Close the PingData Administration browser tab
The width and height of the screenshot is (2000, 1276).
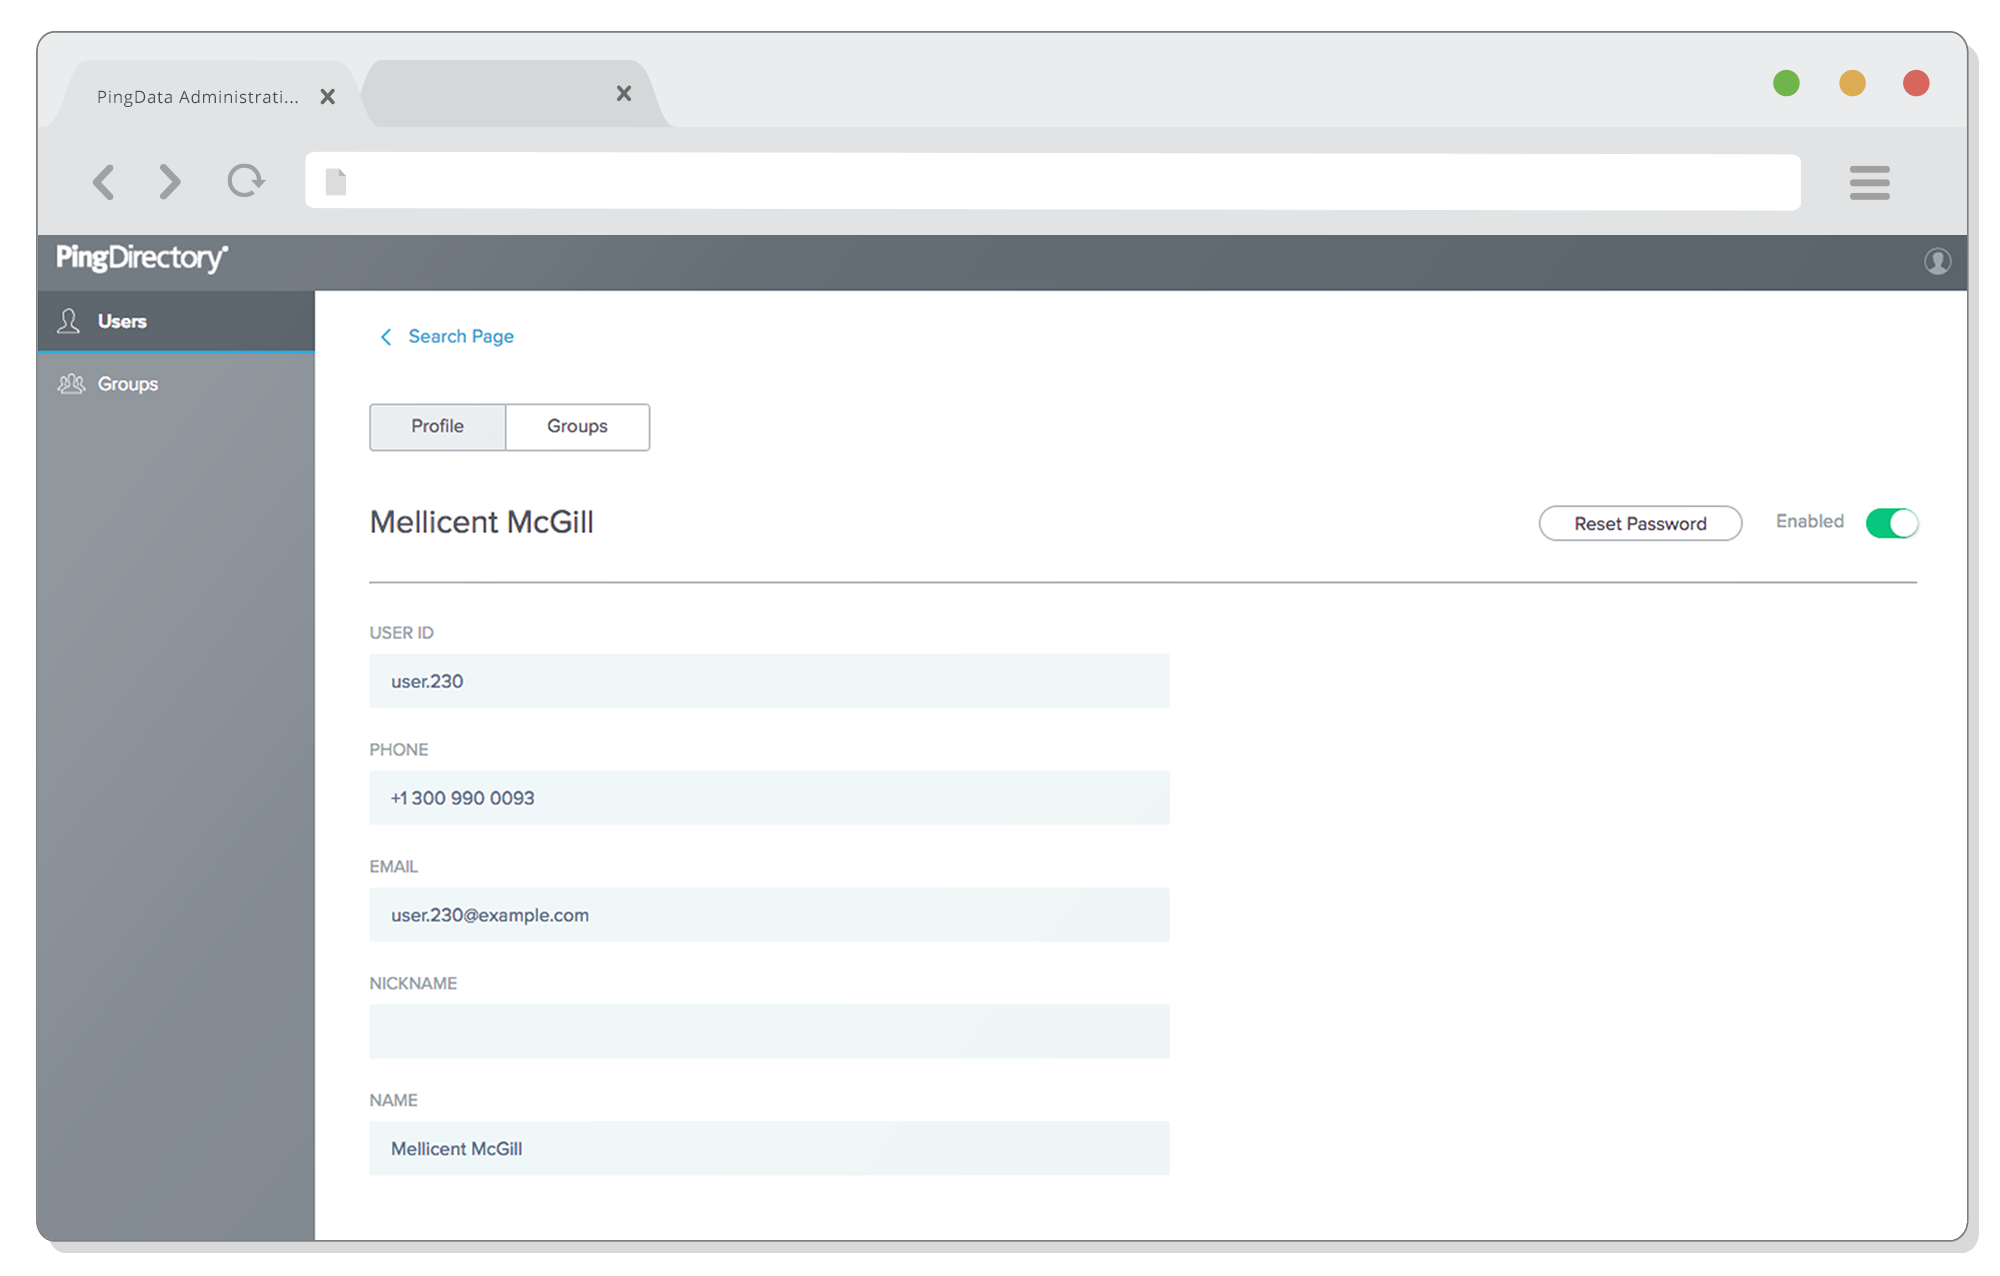point(327,97)
